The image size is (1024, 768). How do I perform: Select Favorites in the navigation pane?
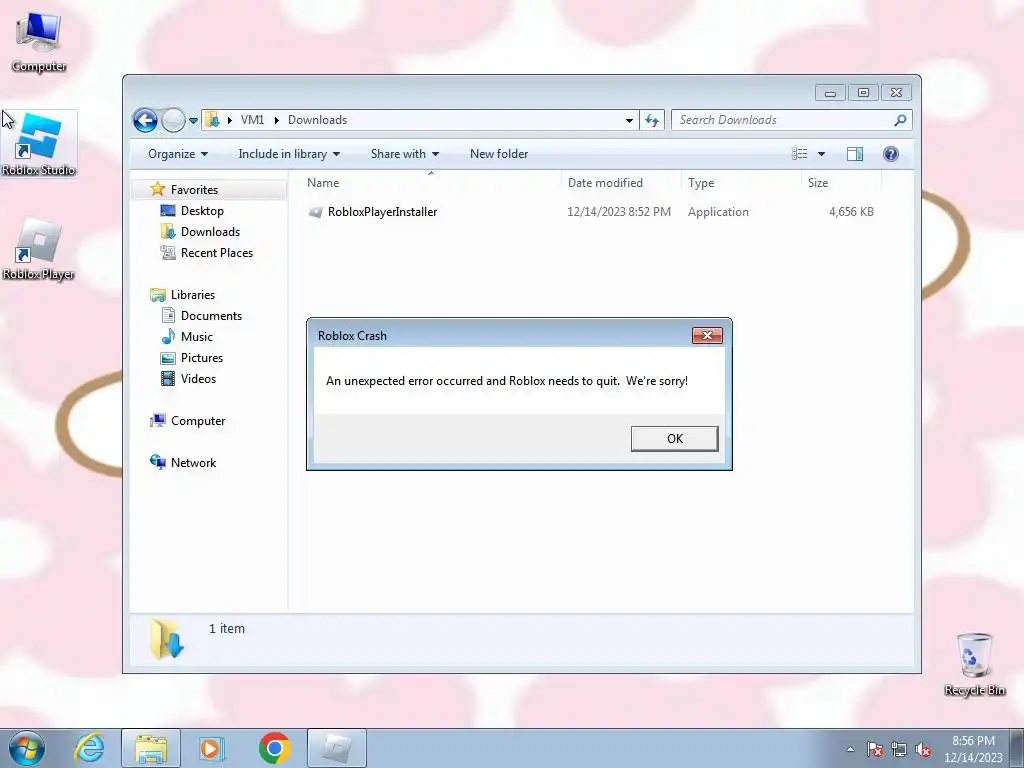[x=194, y=190]
